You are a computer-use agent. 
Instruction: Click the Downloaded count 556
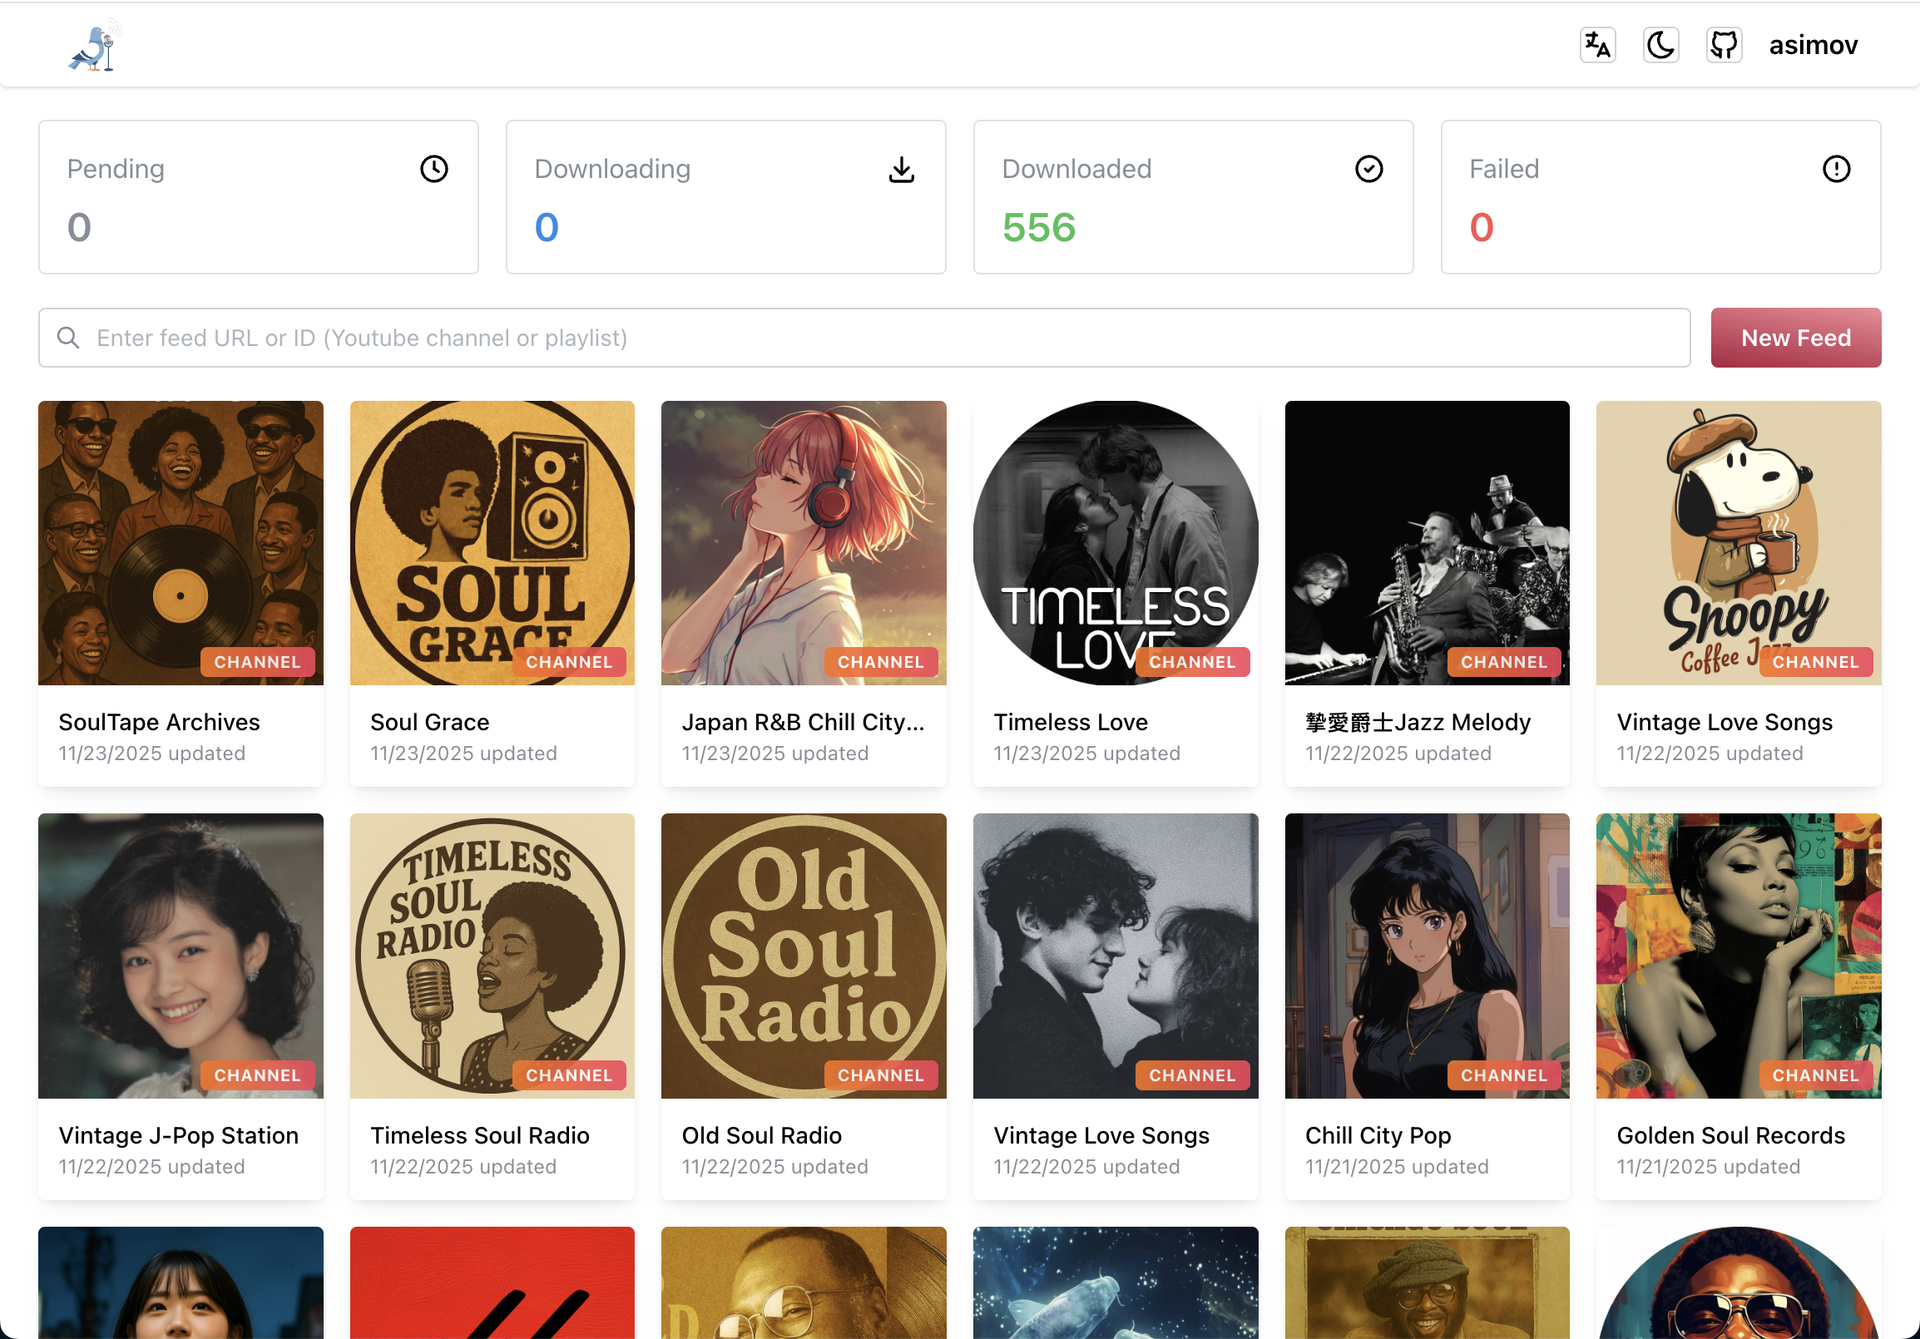pos(1038,228)
